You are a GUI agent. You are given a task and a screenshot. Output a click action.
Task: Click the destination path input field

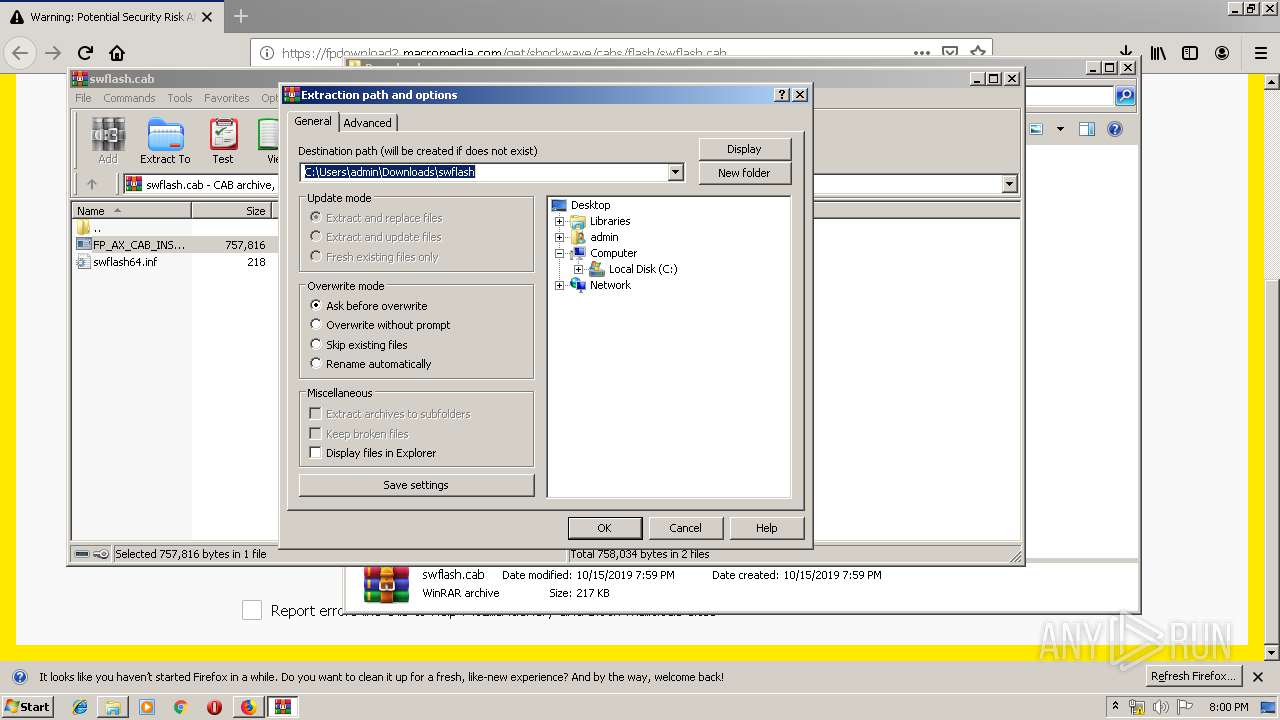(485, 172)
